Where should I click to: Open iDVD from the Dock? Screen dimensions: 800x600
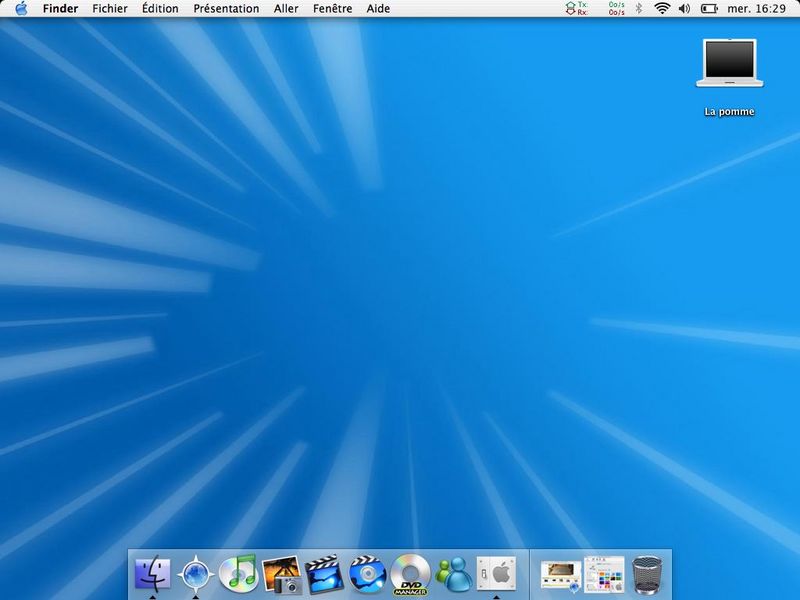(x=367, y=574)
